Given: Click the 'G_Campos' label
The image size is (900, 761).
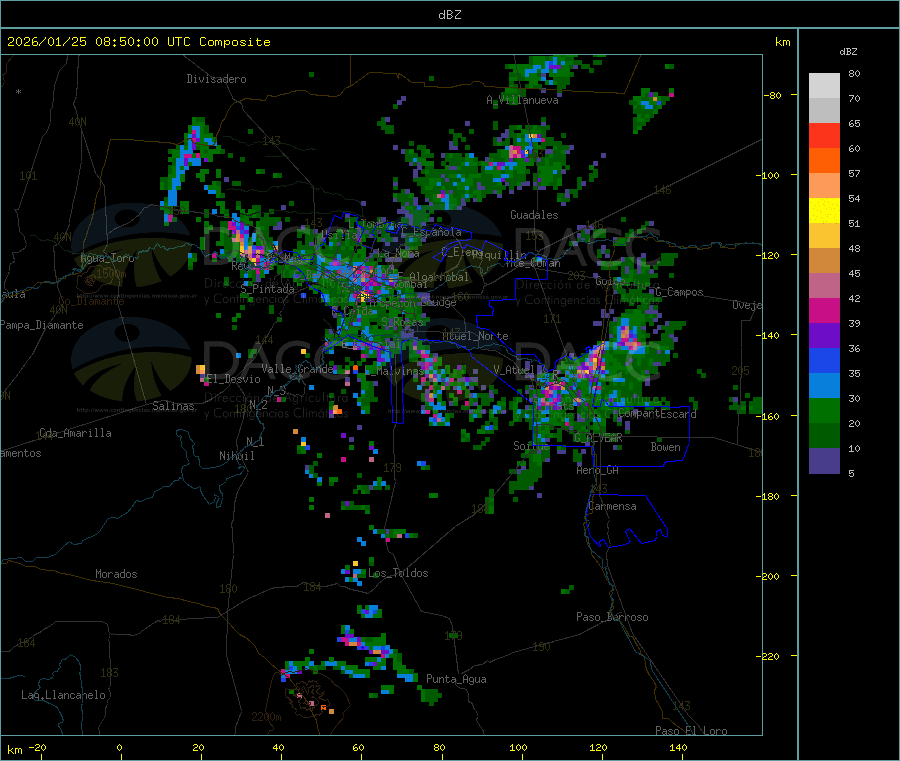Looking at the screenshot, I should pos(679,292).
